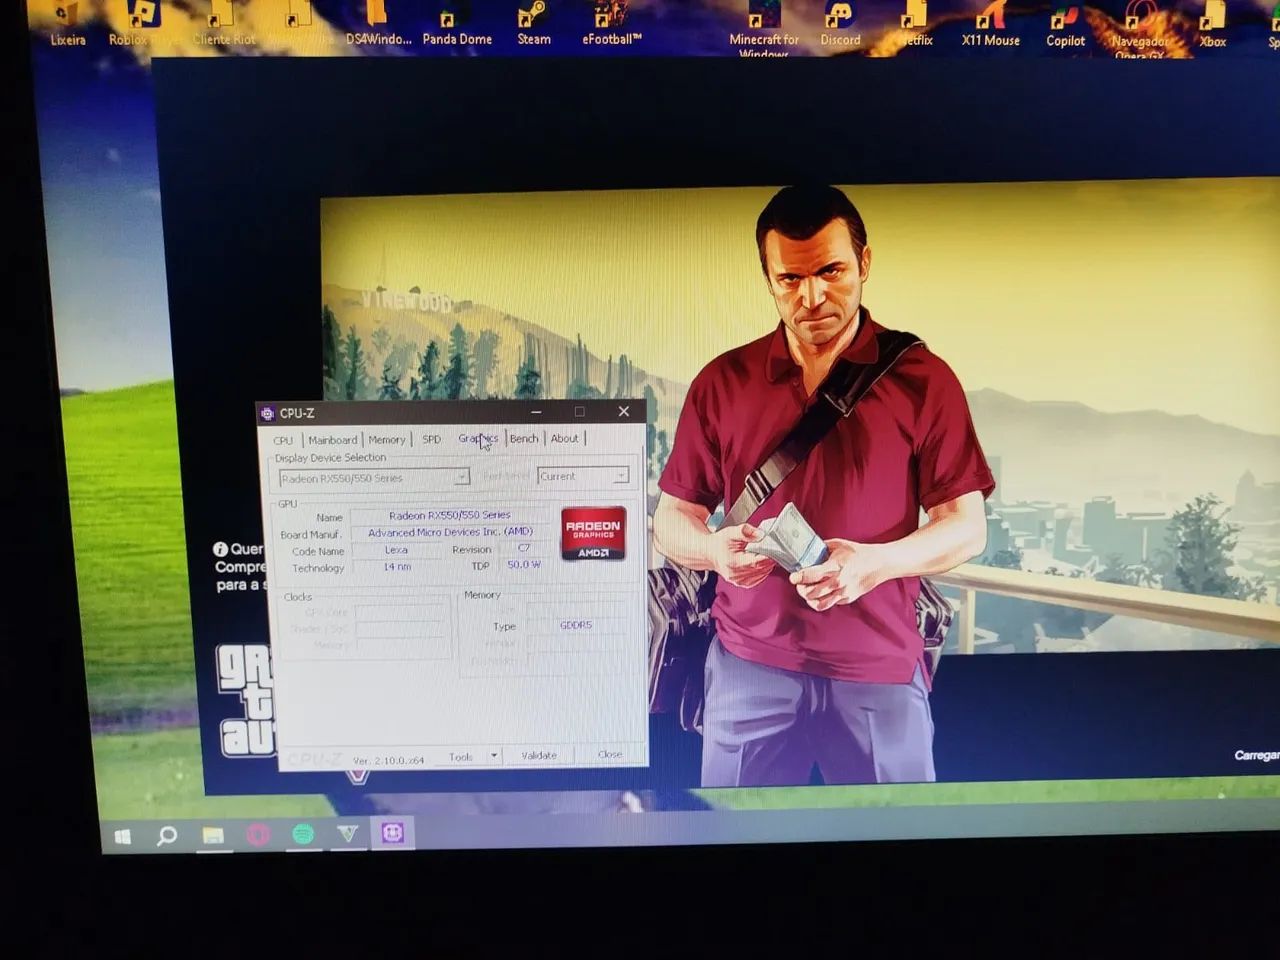Open Spotify from the taskbar

[303, 833]
